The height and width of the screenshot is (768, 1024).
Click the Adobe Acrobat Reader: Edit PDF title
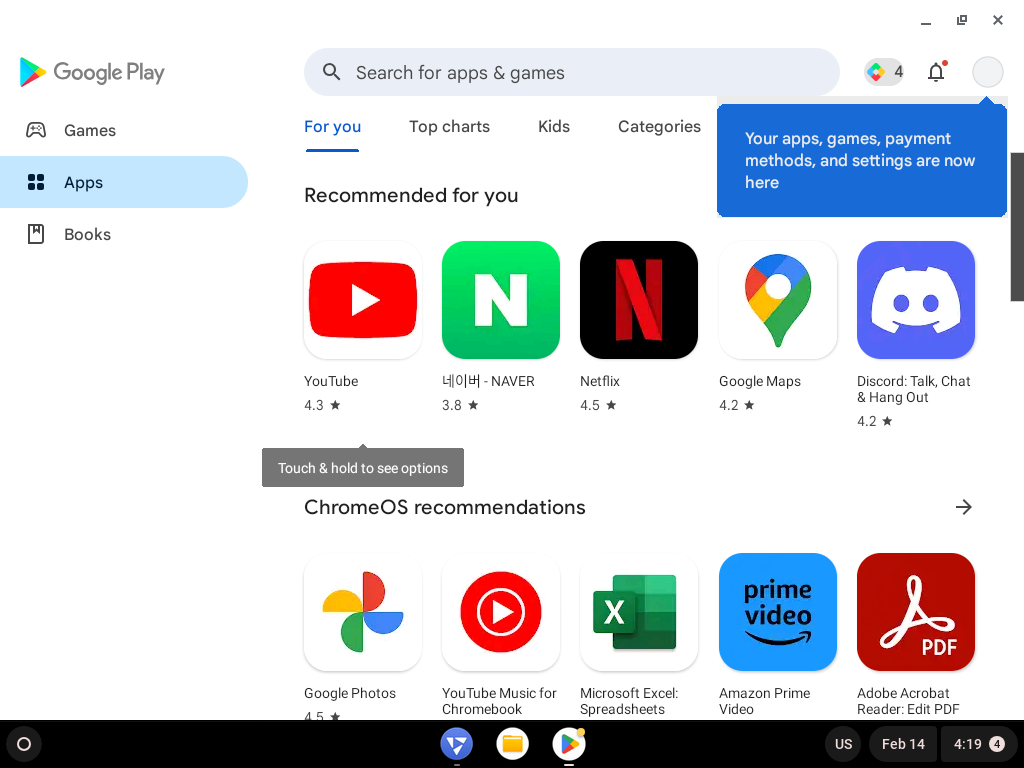pyautogui.click(x=908, y=701)
